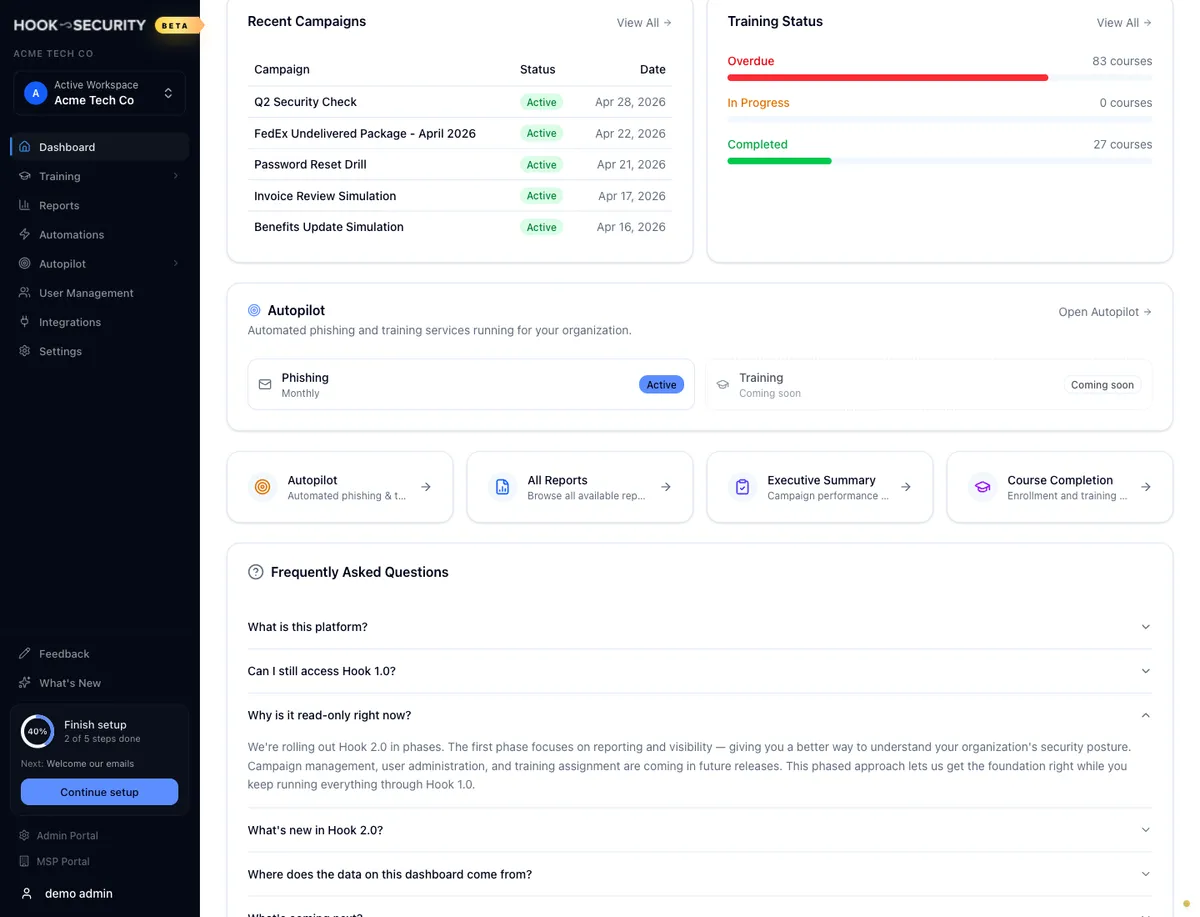Click the Training cap icon in Autopilot card
Image resolution: width=1200 pixels, height=917 pixels.
click(723, 385)
